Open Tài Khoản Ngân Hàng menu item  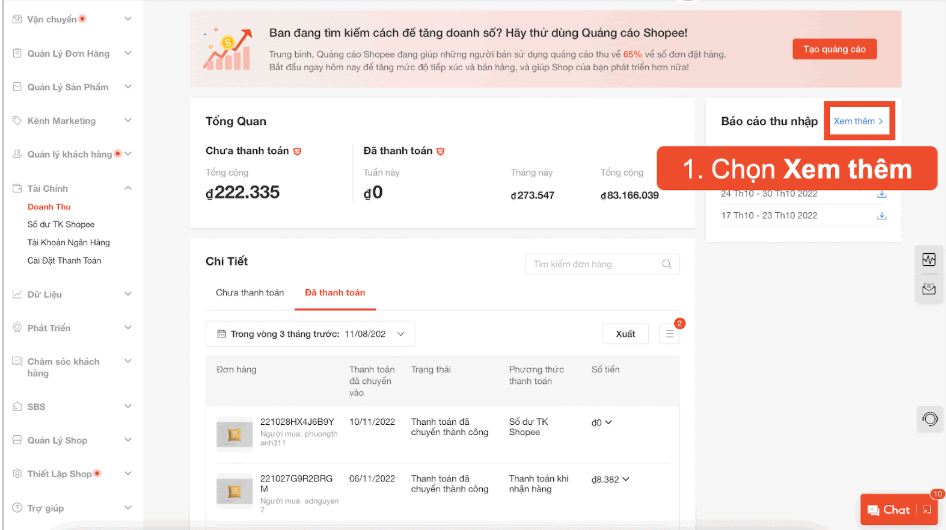click(69, 243)
